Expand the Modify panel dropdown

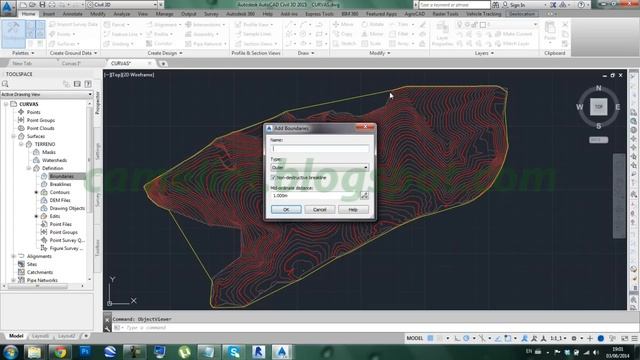[x=380, y=53]
